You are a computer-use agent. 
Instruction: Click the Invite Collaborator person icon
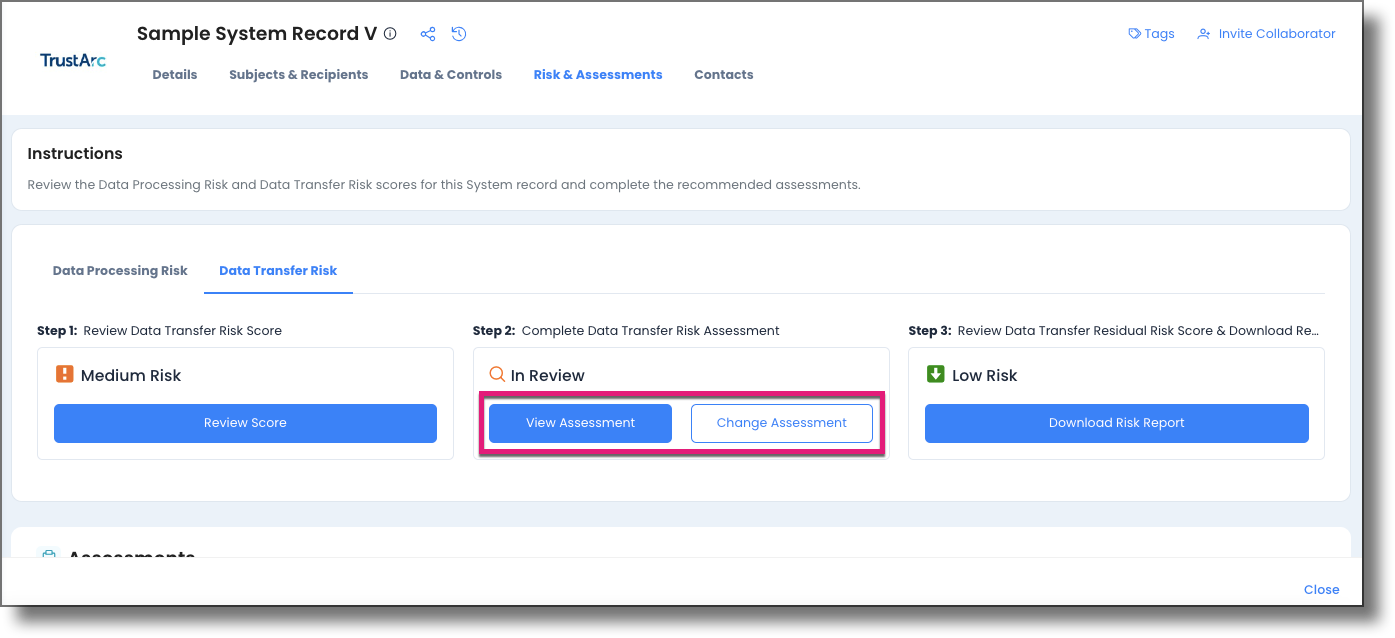click(x=1204, y=34)
